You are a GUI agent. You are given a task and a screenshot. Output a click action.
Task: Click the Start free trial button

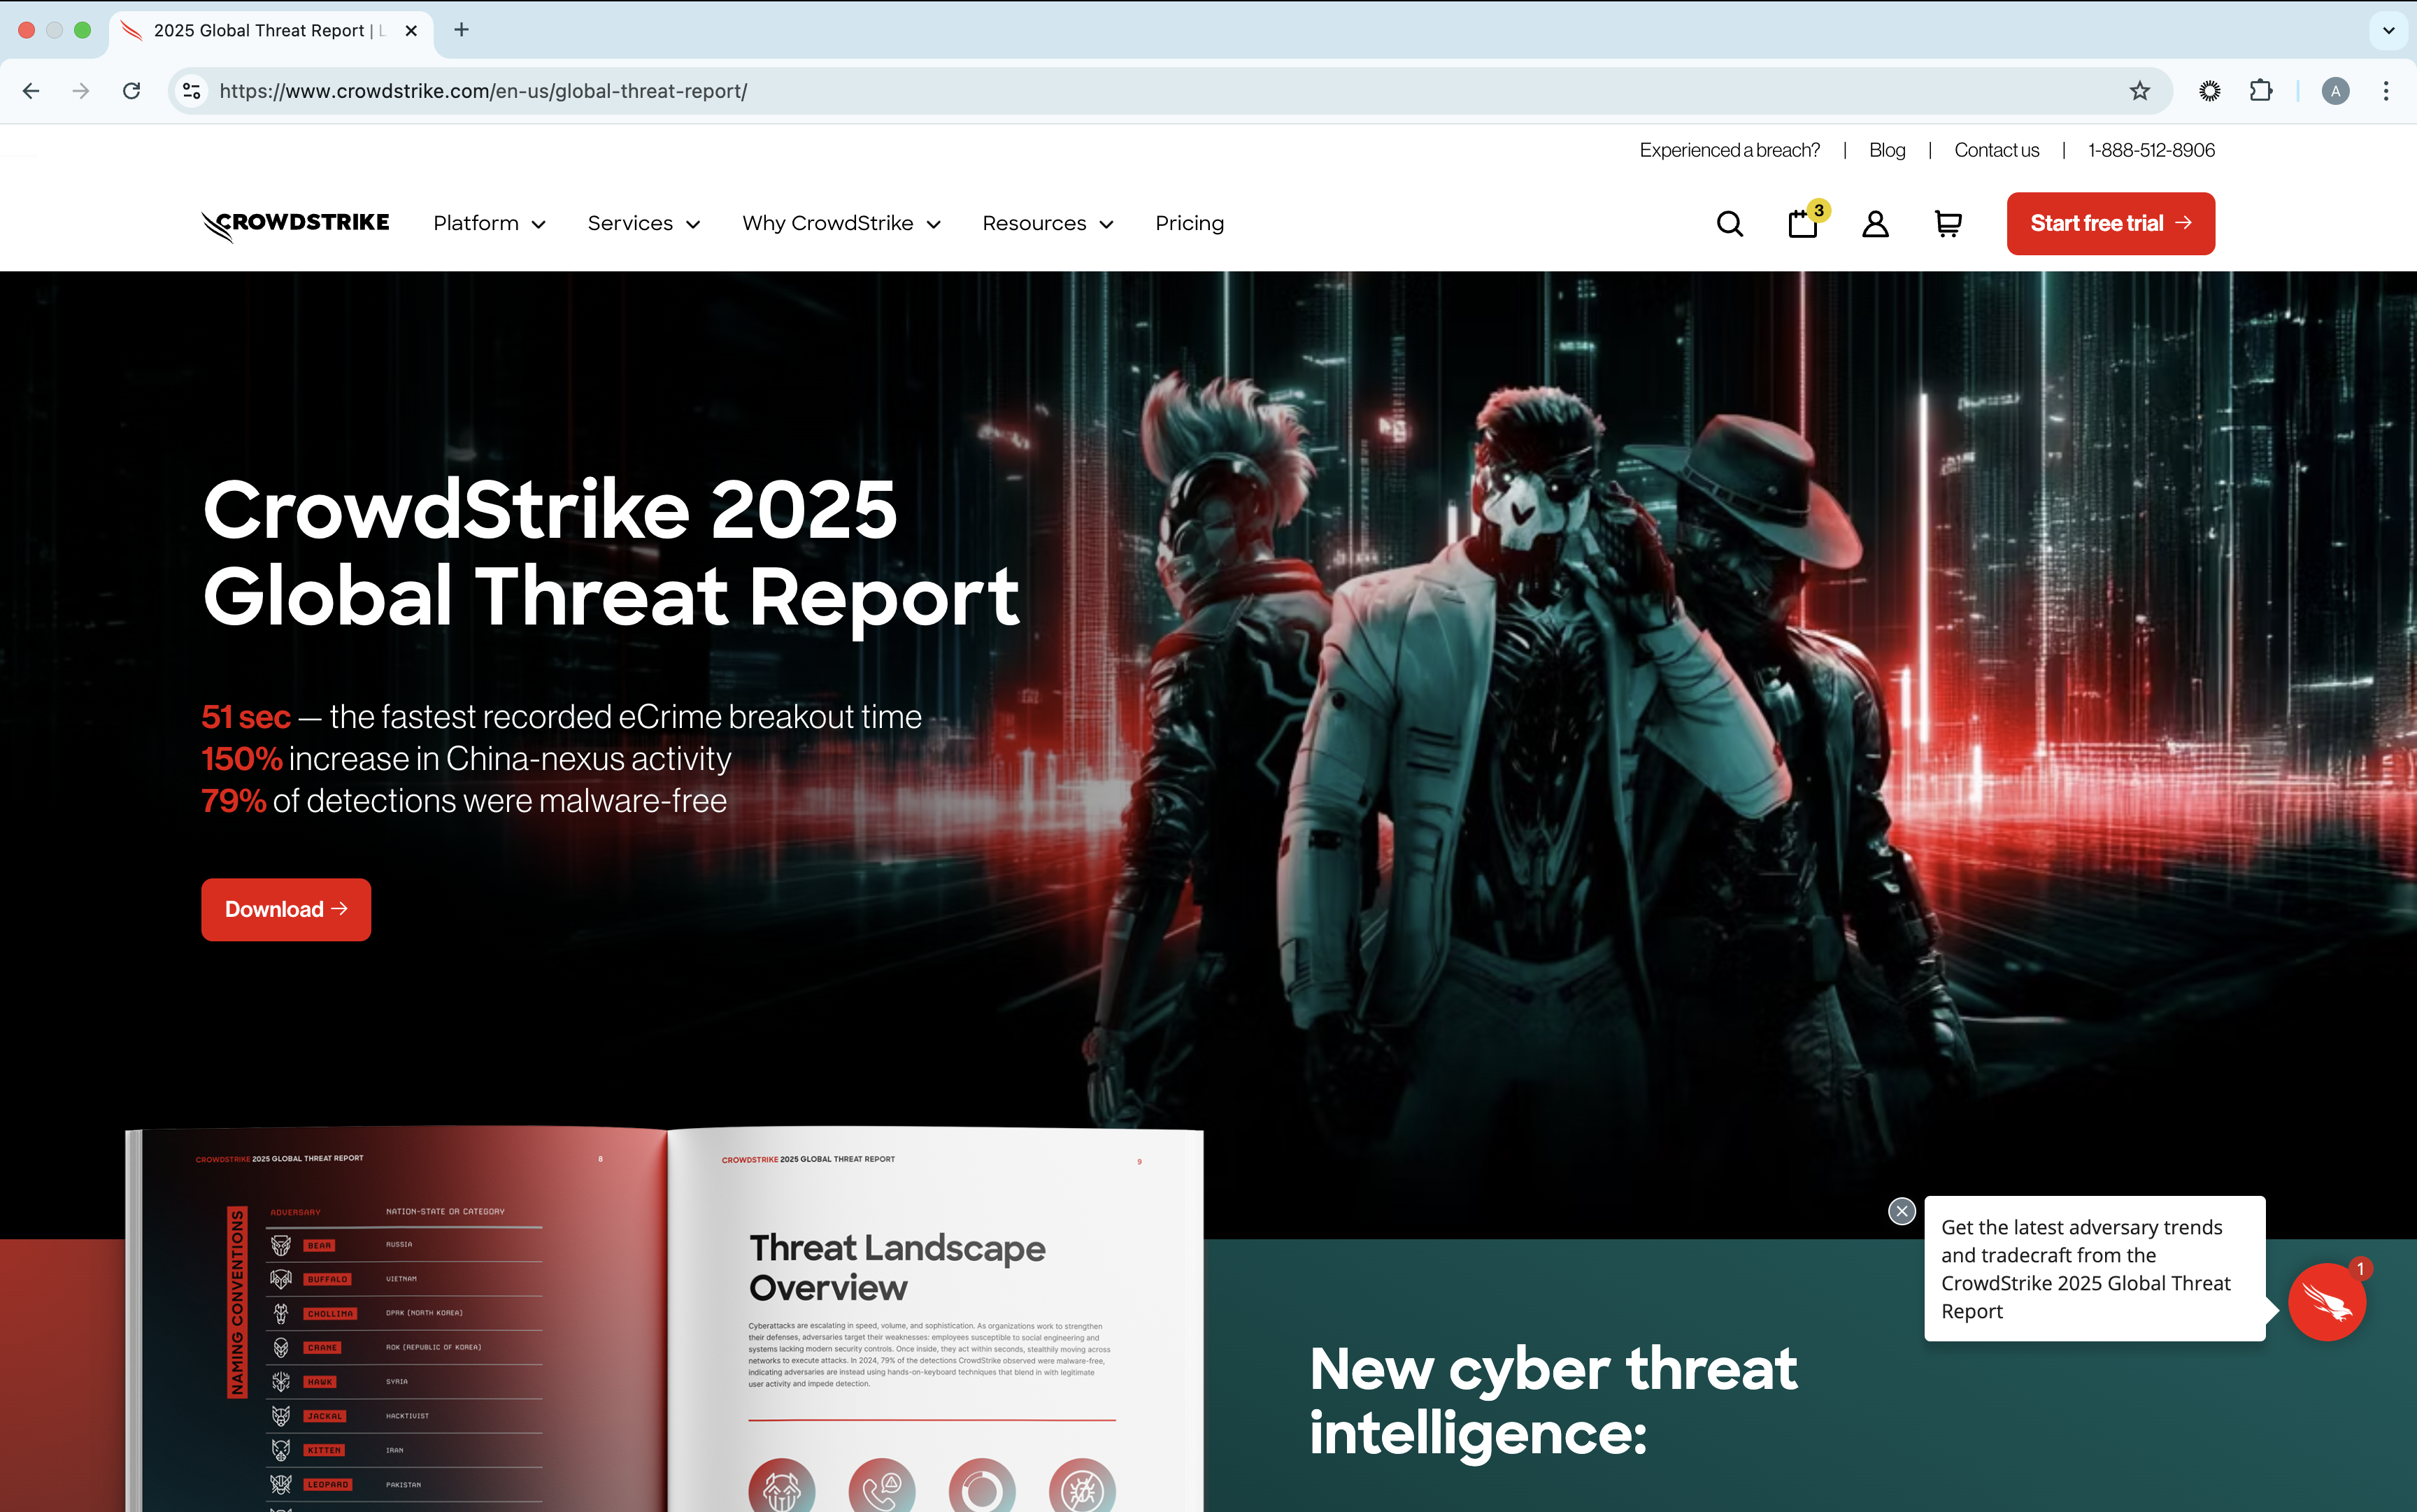pos(2110,224)
